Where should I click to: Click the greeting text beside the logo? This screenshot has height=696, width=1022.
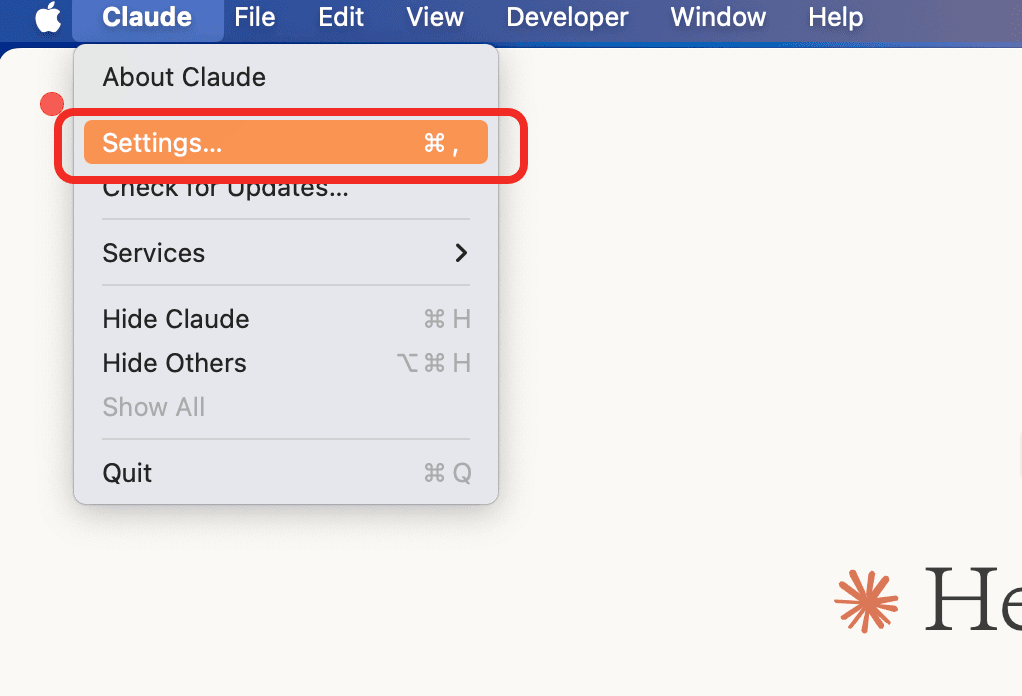[973, 598]
